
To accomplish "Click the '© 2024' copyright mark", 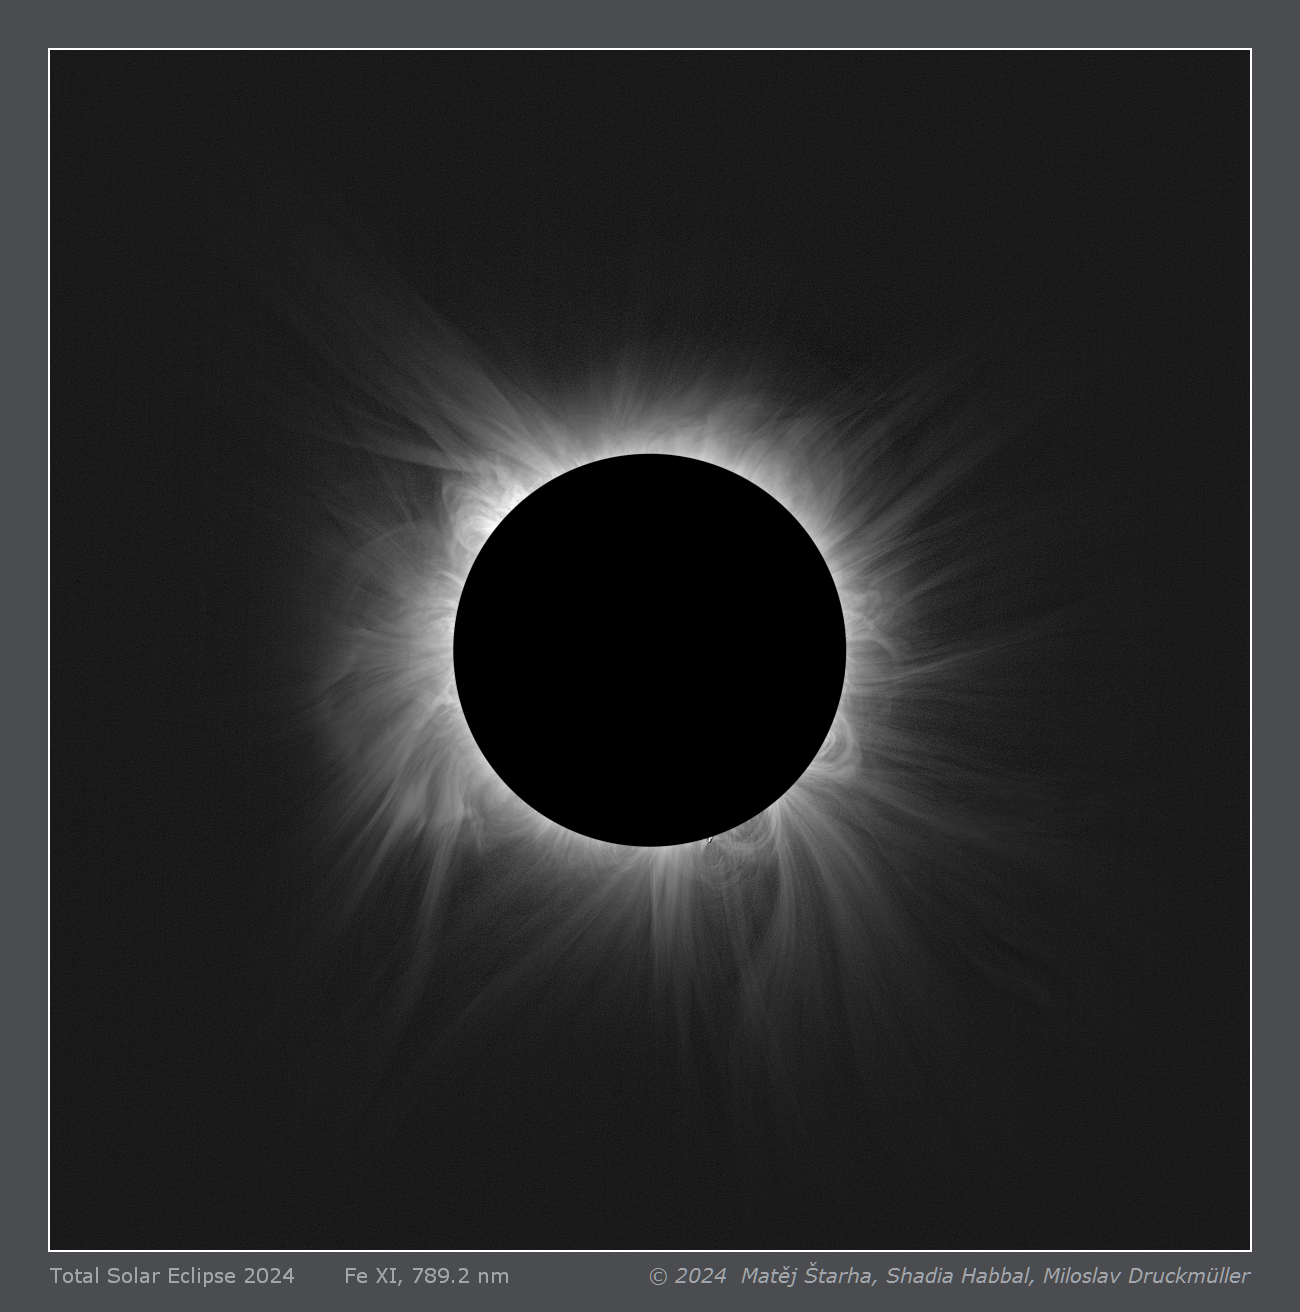I will (687, 1276).
